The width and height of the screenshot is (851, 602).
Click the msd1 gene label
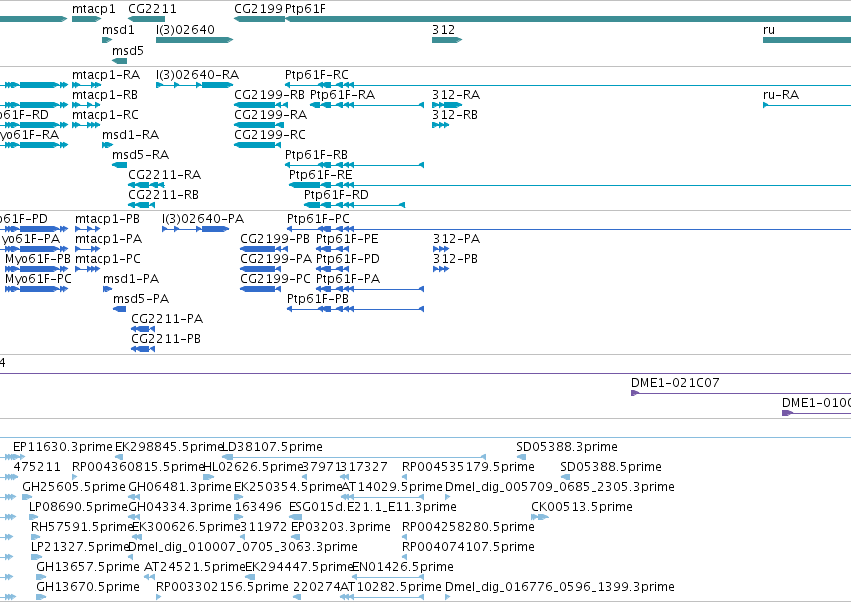(118, 30)
